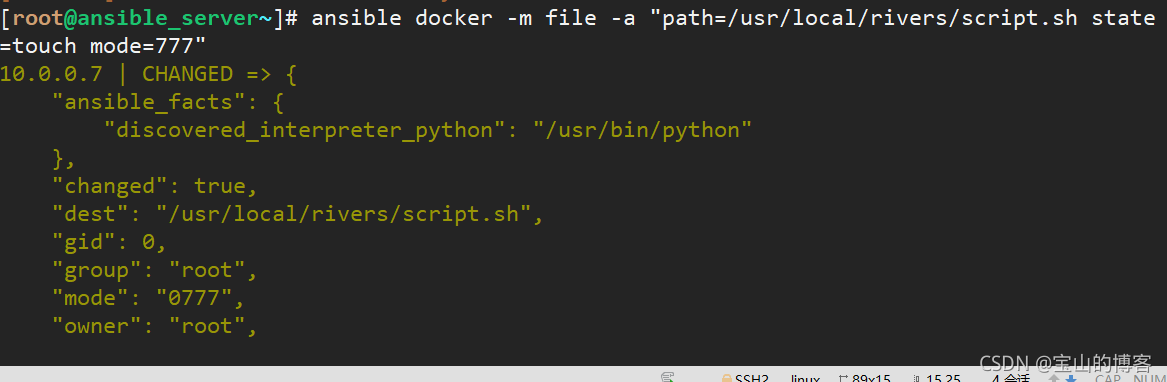1167x382 pixels.
Task: Click the blue down arrow in status bar
Action: 1071,378
